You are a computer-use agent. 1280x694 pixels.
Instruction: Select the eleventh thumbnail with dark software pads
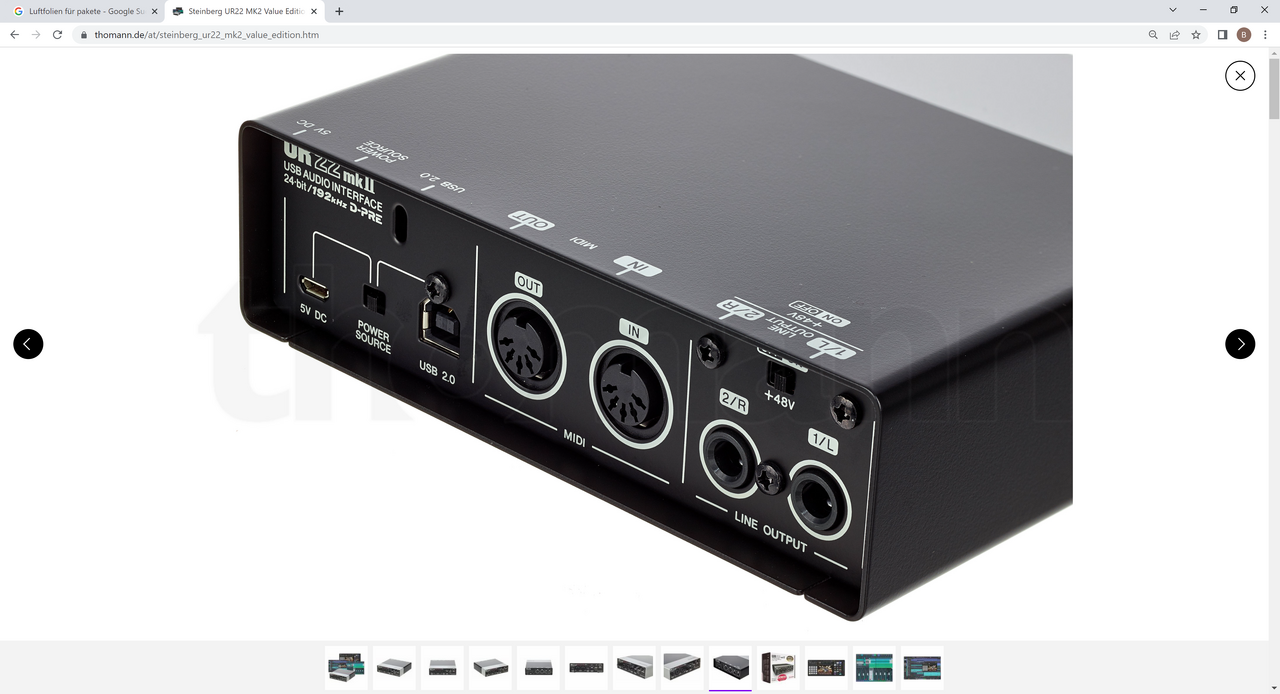click(826, 667)
